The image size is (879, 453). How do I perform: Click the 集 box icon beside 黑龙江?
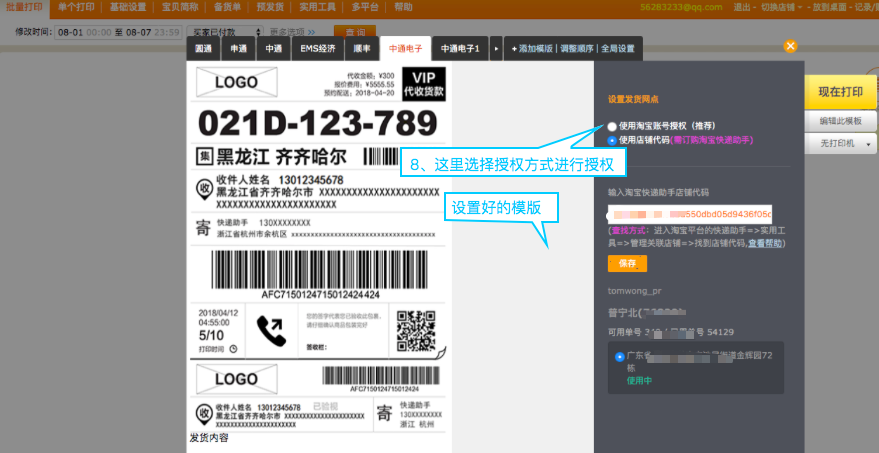pos(203,156)
